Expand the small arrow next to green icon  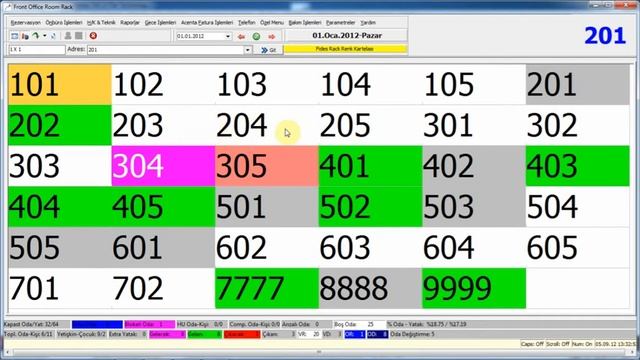pyautogui.click(x=44, y=36)
